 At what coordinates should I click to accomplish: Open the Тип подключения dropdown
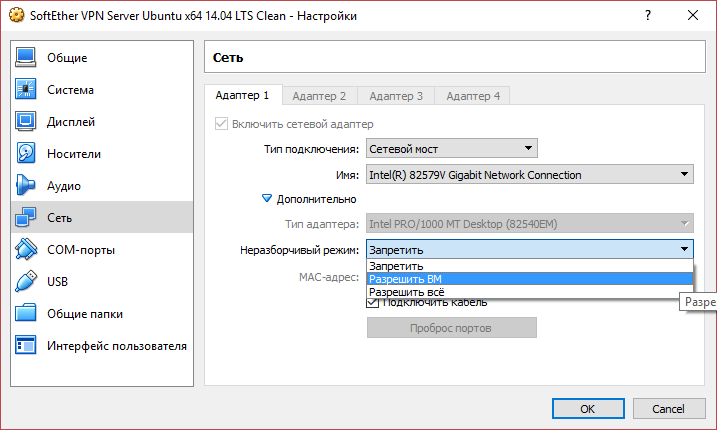(451, 149)
